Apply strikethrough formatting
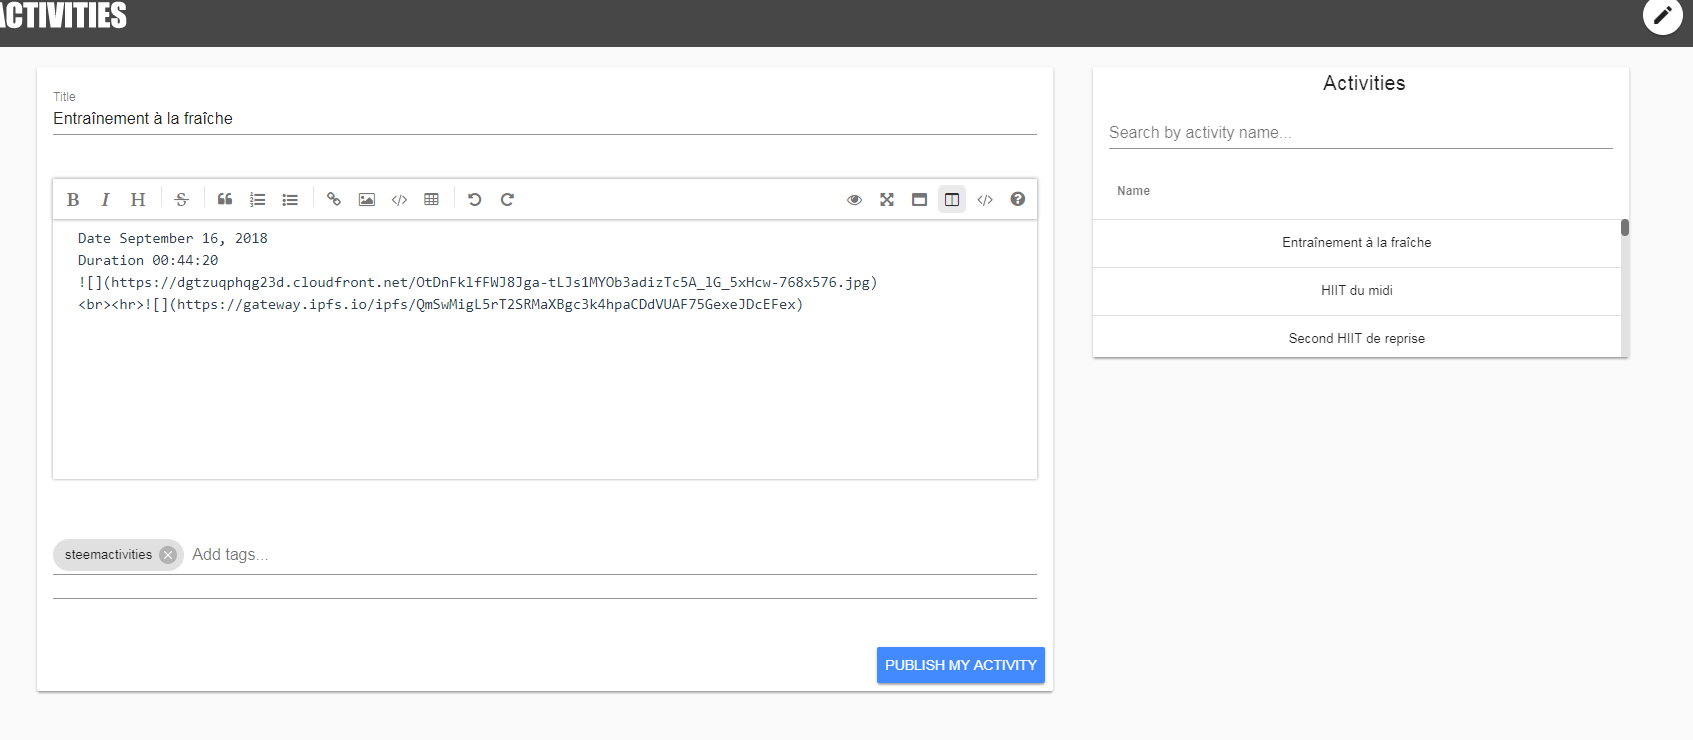Screen dimensions: 1693x740 click(181, 200)
